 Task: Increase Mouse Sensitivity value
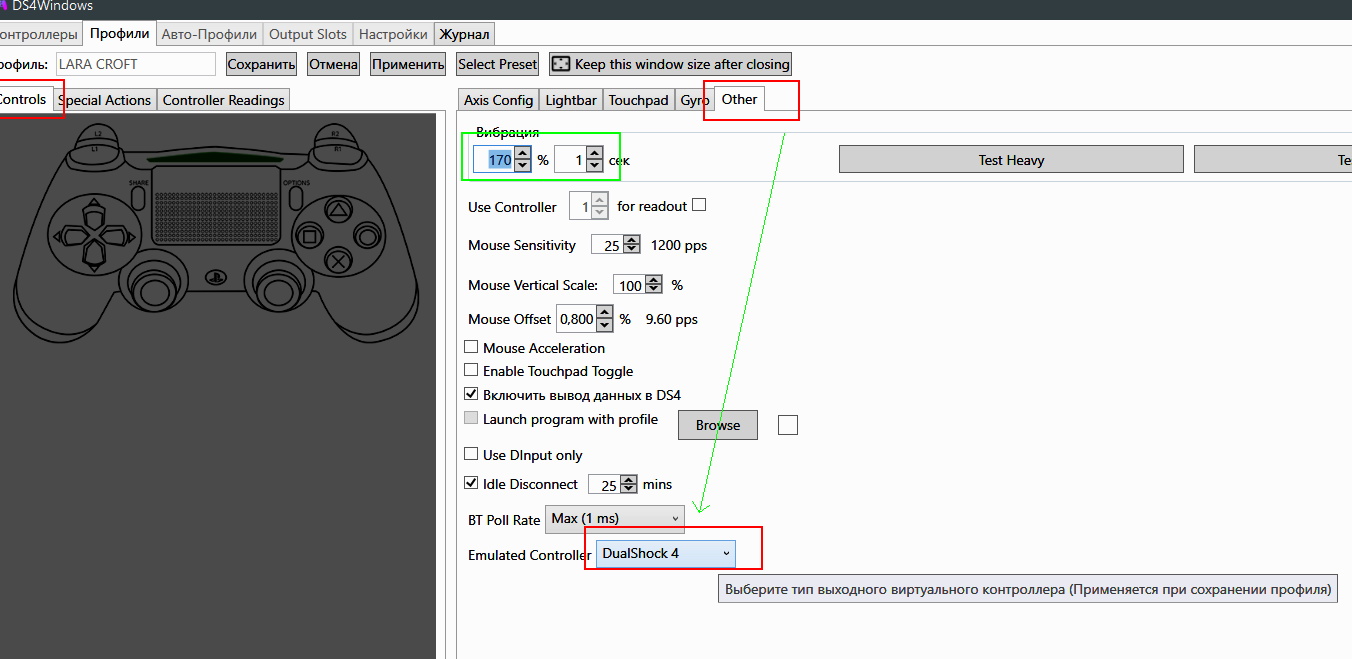coord(631,240)
